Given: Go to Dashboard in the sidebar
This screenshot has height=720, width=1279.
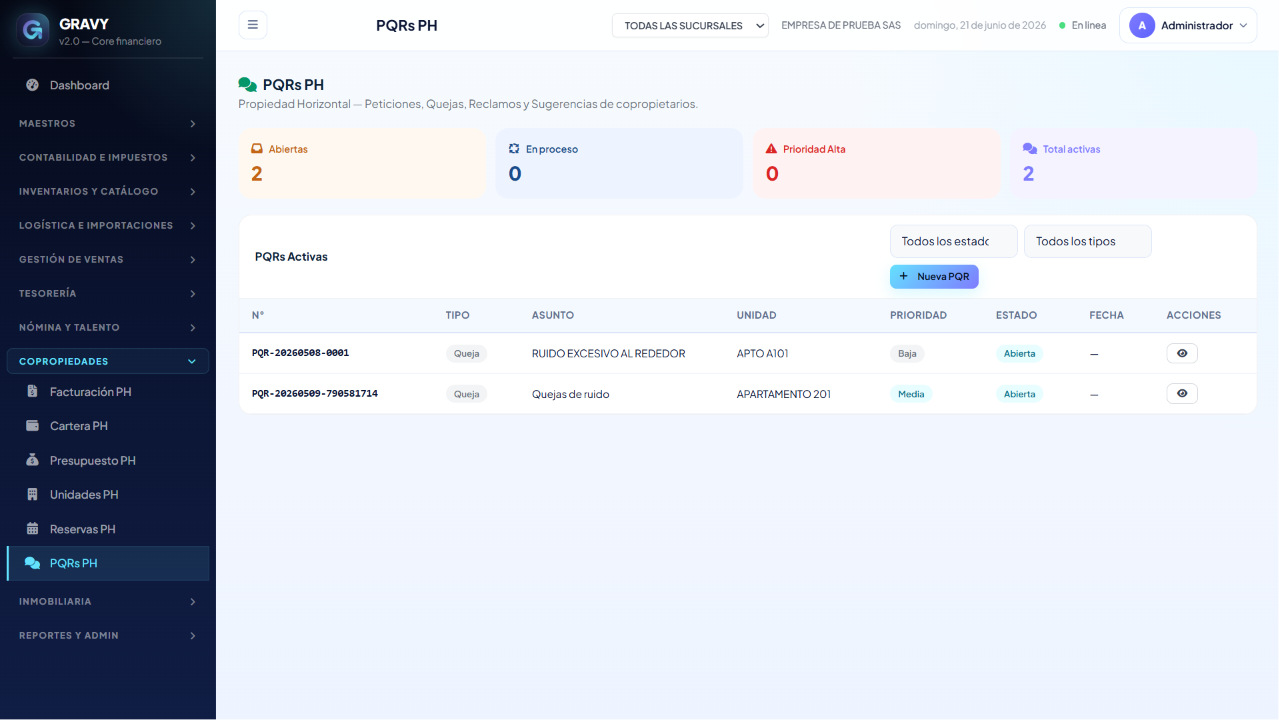Looking at the screenshot, I should coord(108,85).
